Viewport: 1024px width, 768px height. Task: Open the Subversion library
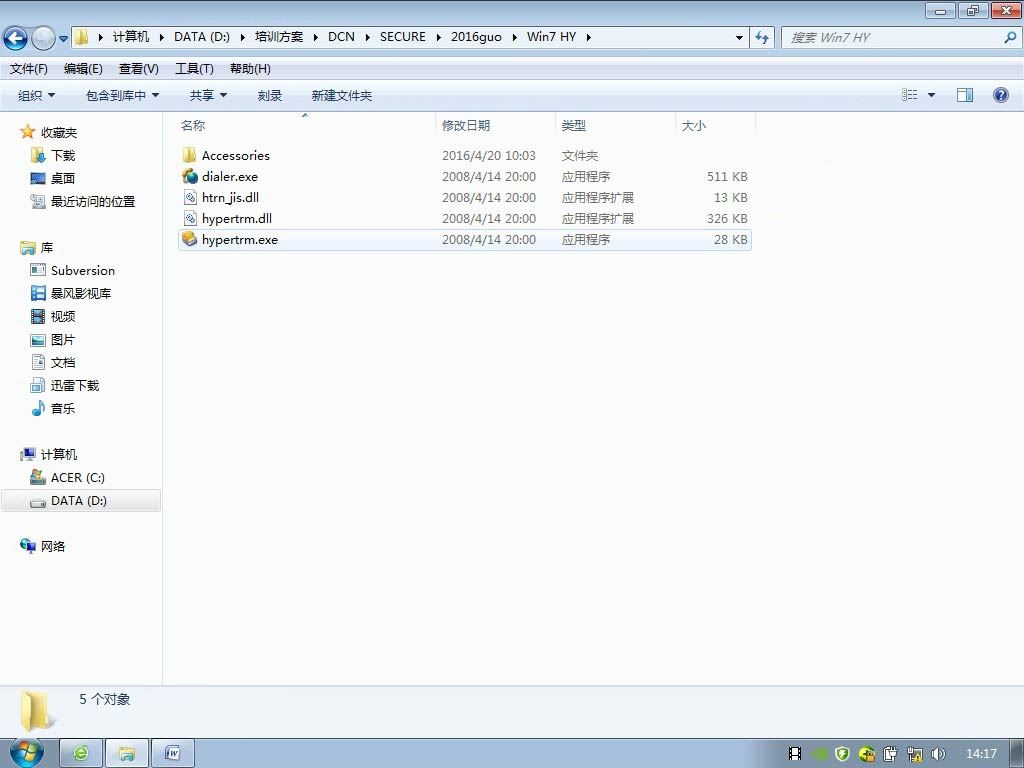pyautogui.click(x=82, y=270)
